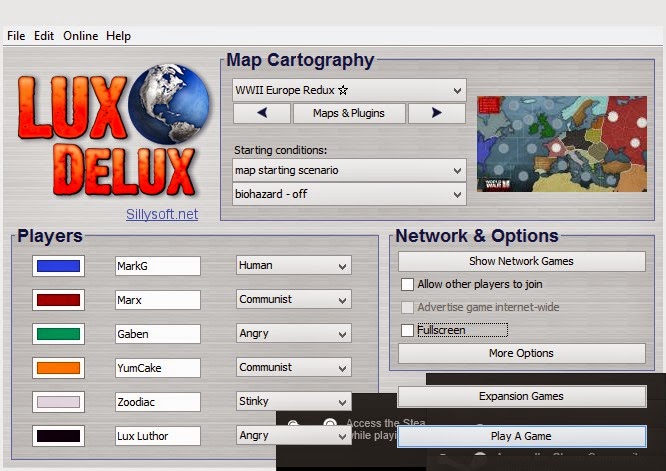Image resolution: width=666 pixels, height=471 pixels.
Task: Click the Marx player name field
Action: click(x=158, y=300)
